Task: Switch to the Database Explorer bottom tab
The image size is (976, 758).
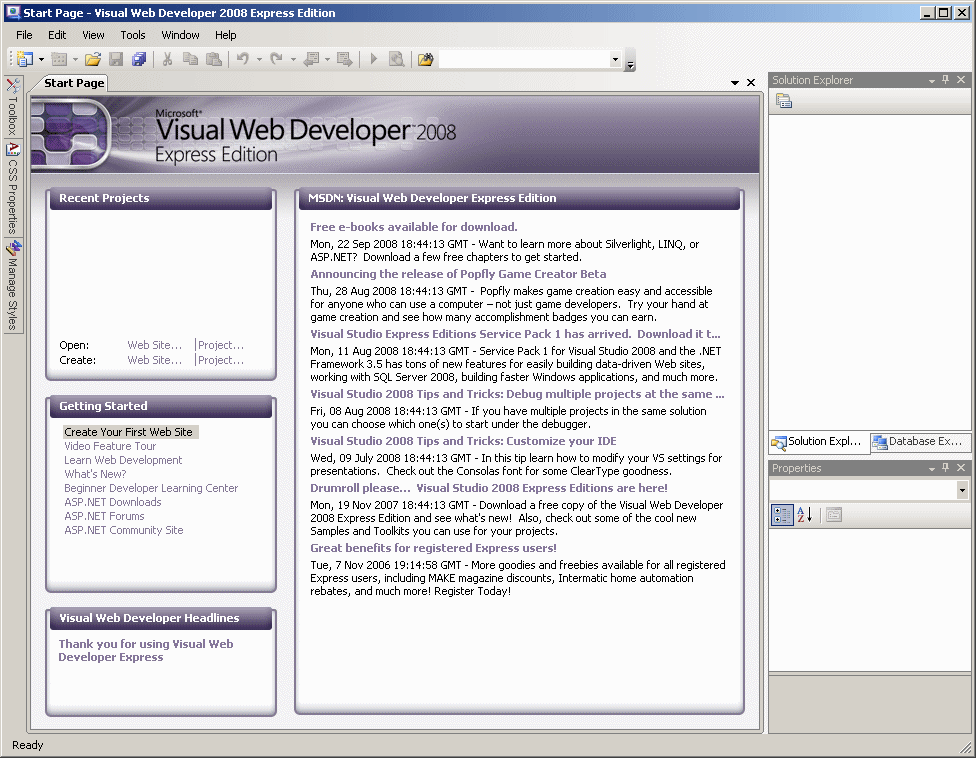Action: 919,441
